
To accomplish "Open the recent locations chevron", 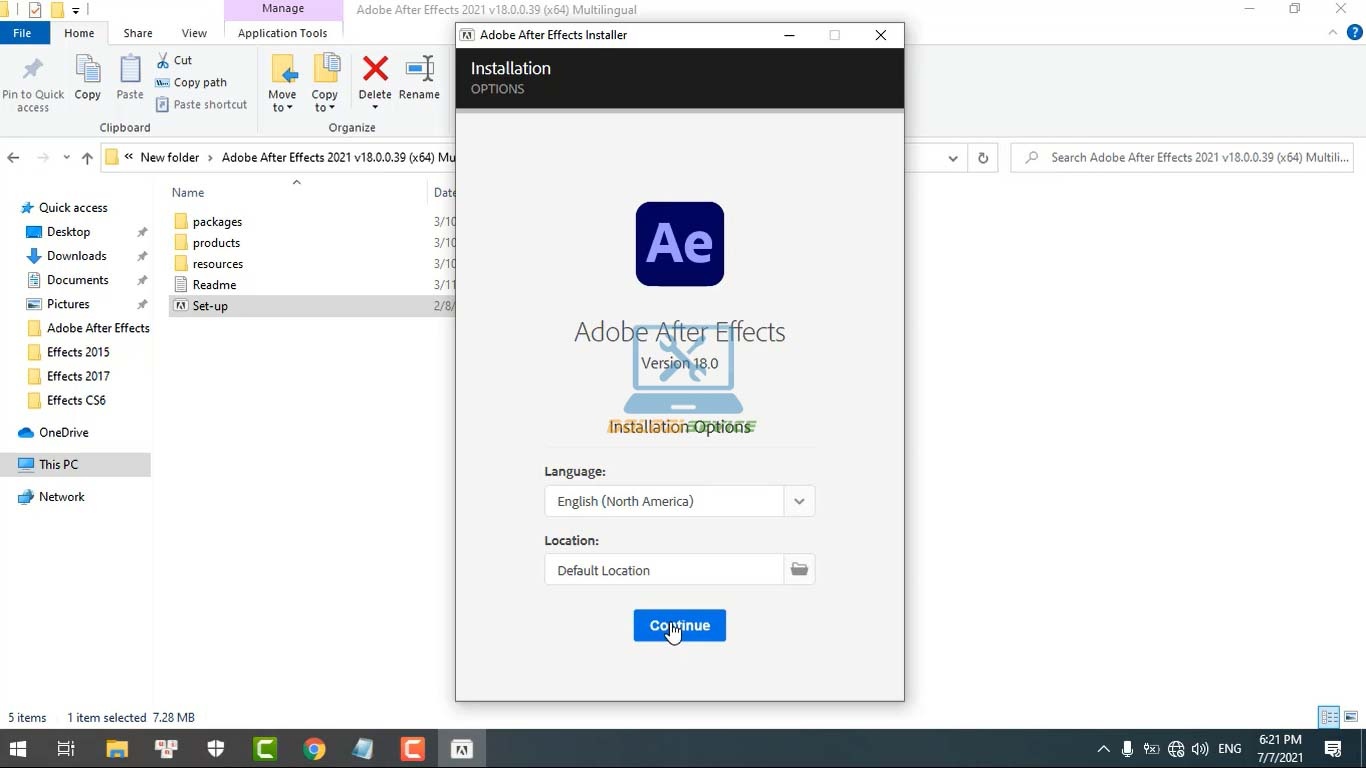I will 66,157.
